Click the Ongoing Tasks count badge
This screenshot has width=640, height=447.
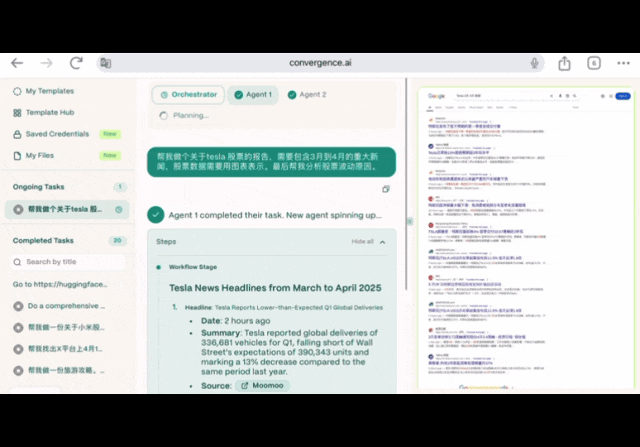[120, 187]
